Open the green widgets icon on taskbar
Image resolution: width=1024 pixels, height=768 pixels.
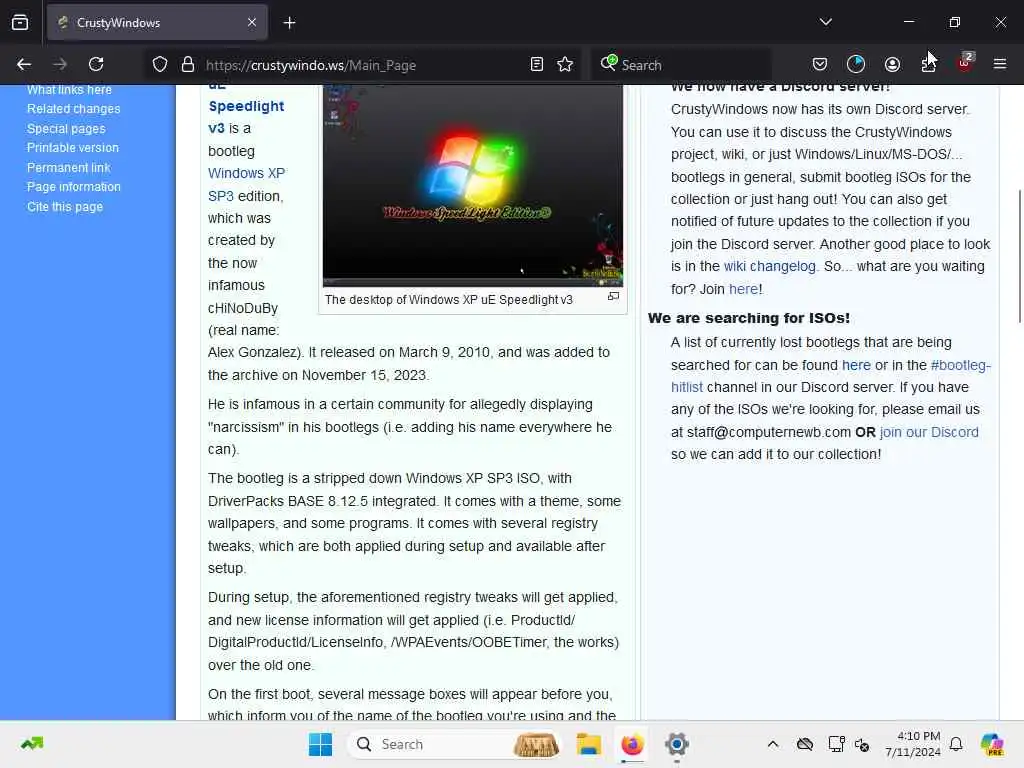(x=32, y=744)
